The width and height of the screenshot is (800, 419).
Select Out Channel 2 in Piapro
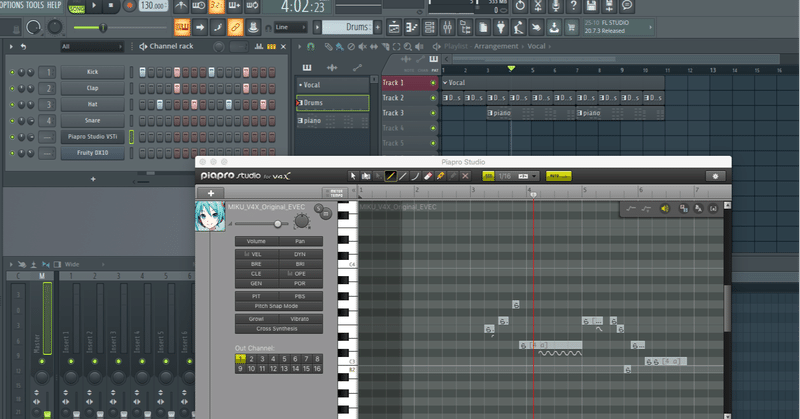coord(252,359)
